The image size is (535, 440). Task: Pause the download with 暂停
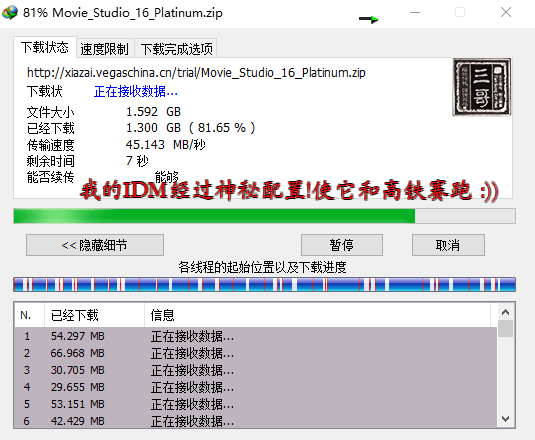pyautogui.click(x=342, y=245)
